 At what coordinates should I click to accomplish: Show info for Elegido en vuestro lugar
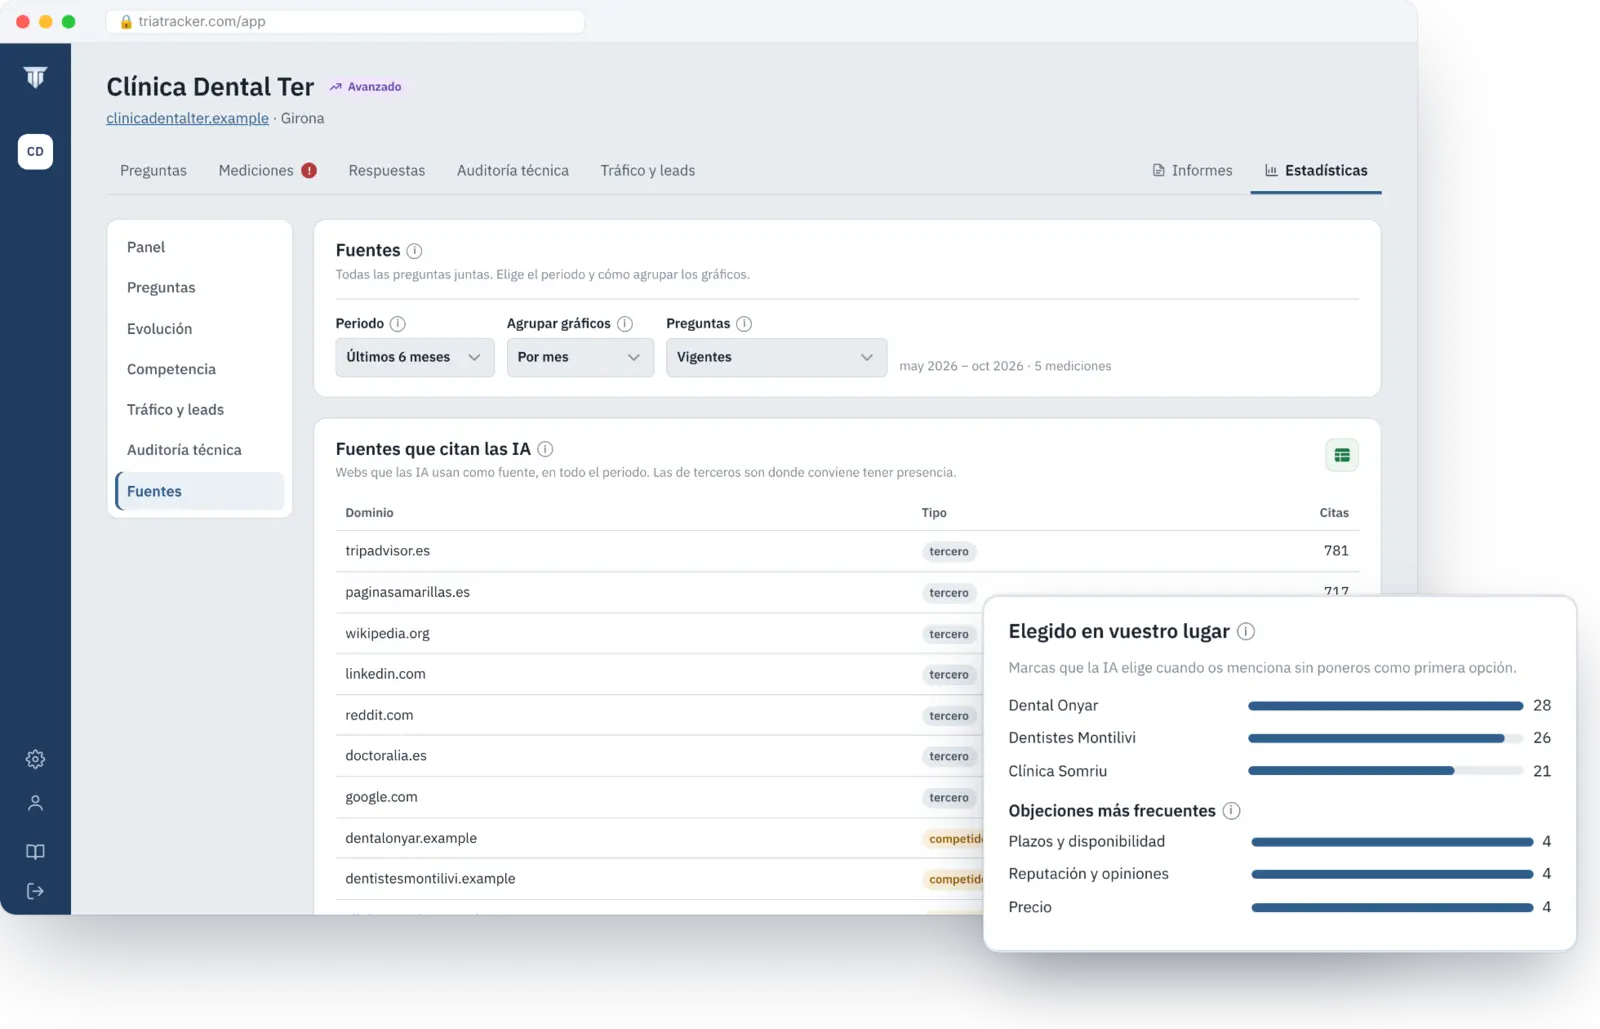point(1246,631)
